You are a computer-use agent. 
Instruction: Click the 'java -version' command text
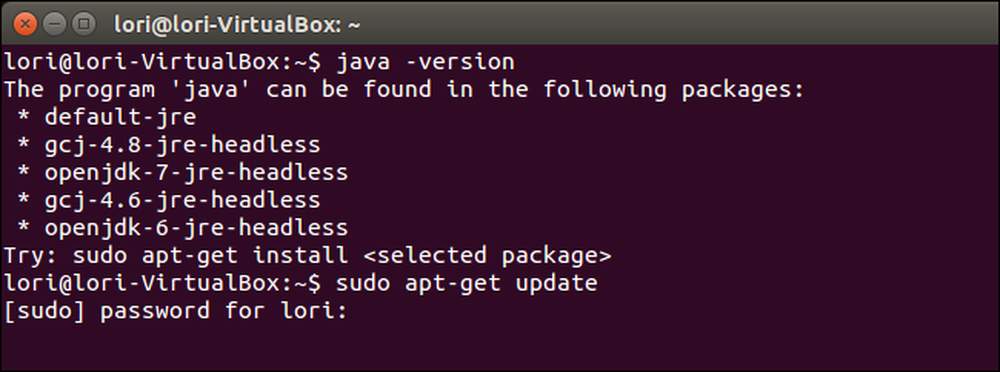pyautogui.click(x=425, y=63)
